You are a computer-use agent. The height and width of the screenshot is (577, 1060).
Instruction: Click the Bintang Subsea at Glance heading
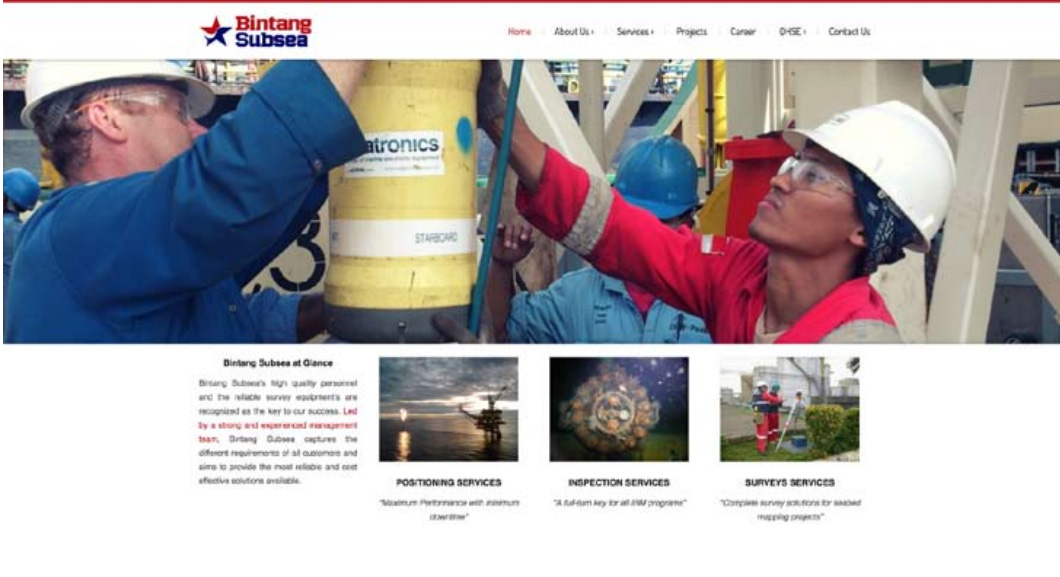click(278, 363)
